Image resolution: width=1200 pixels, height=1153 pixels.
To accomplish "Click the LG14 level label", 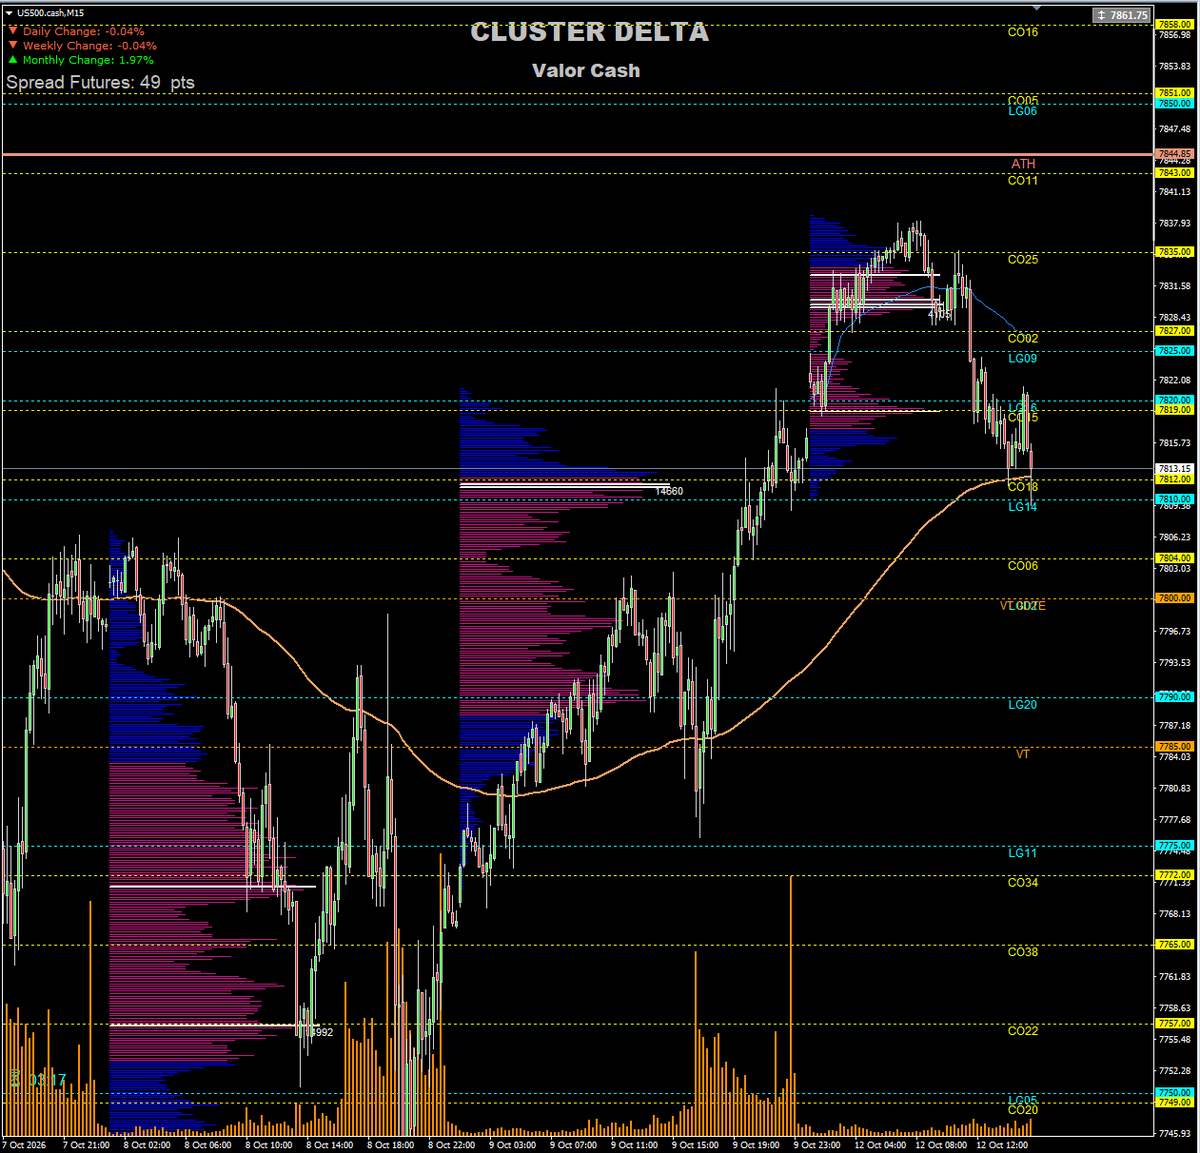I will point(1023,507).
